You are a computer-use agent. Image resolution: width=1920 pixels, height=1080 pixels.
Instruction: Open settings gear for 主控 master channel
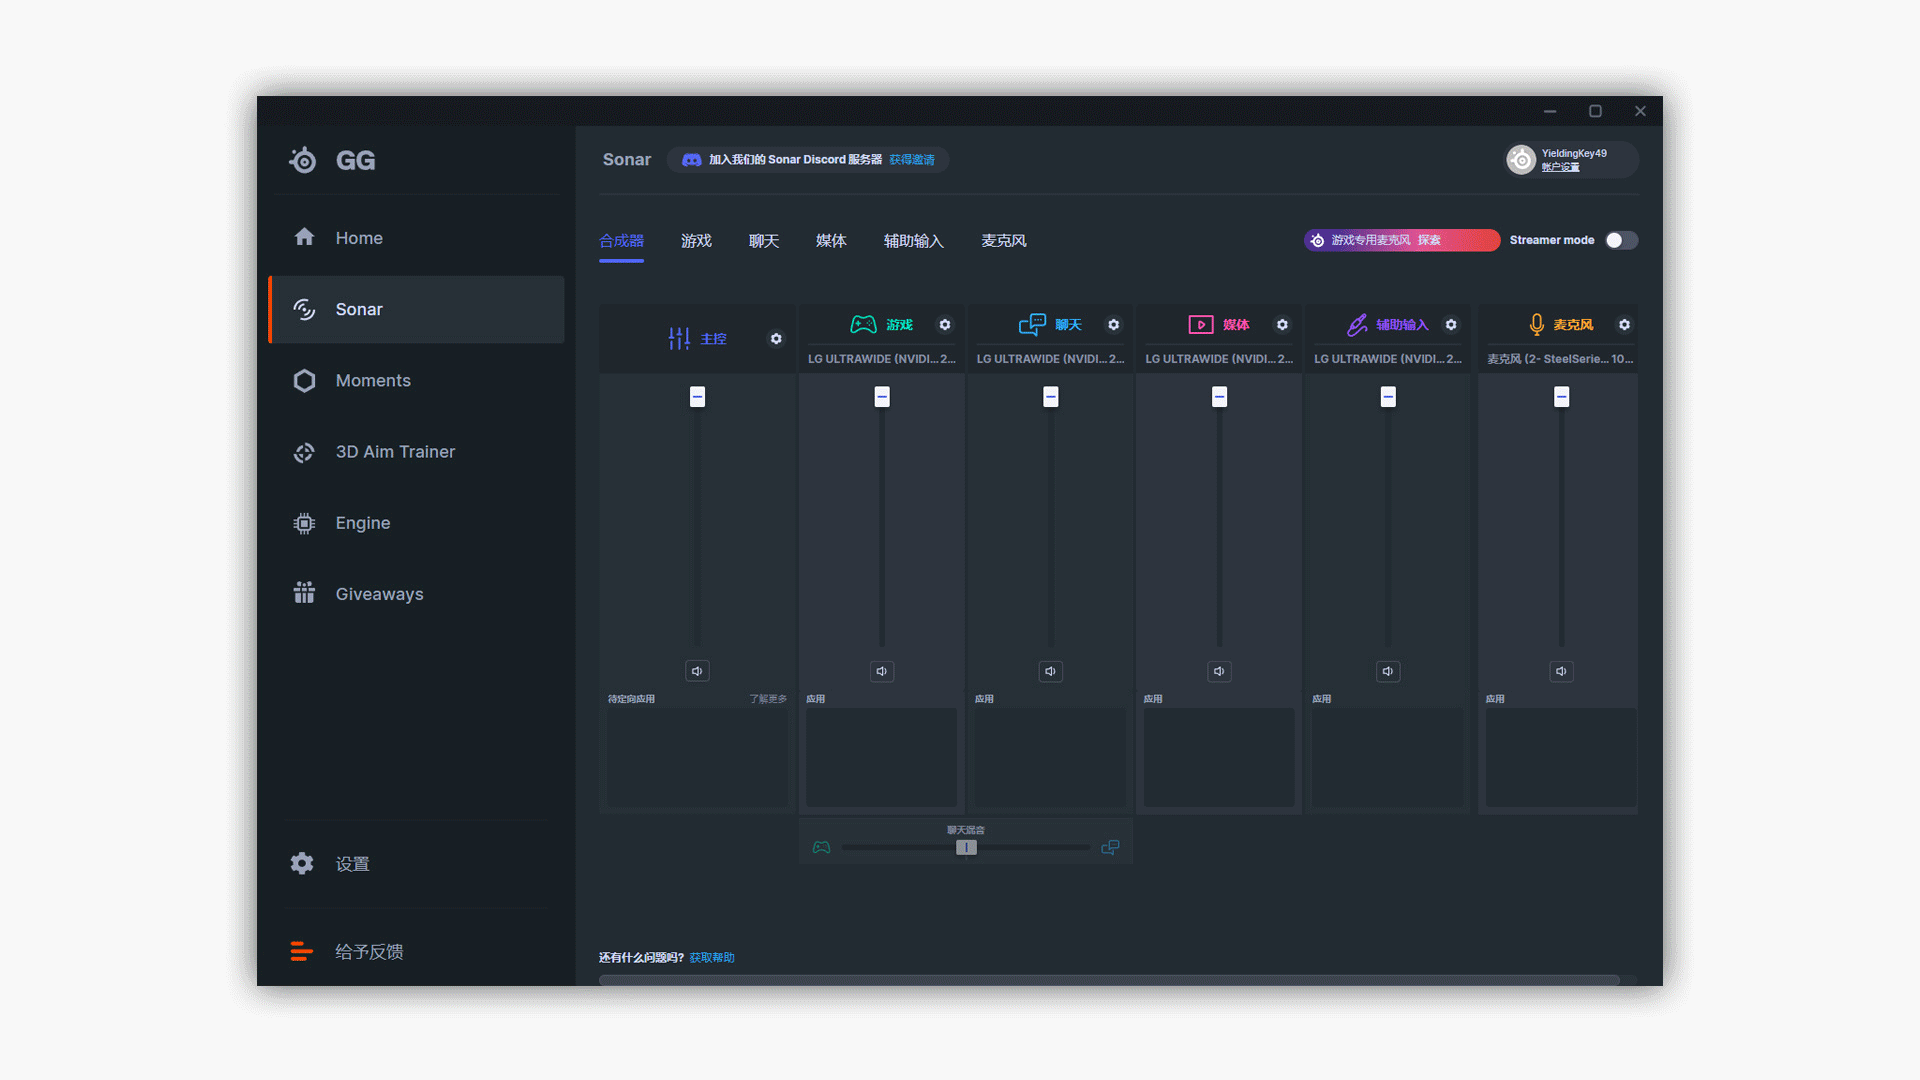tap(776, 339)
